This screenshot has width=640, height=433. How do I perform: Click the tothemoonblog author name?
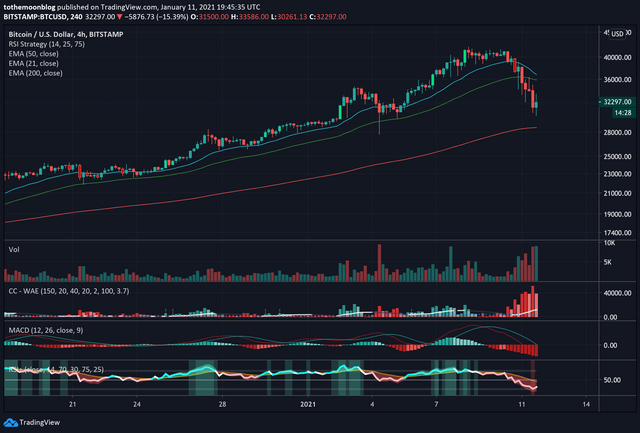29,7
